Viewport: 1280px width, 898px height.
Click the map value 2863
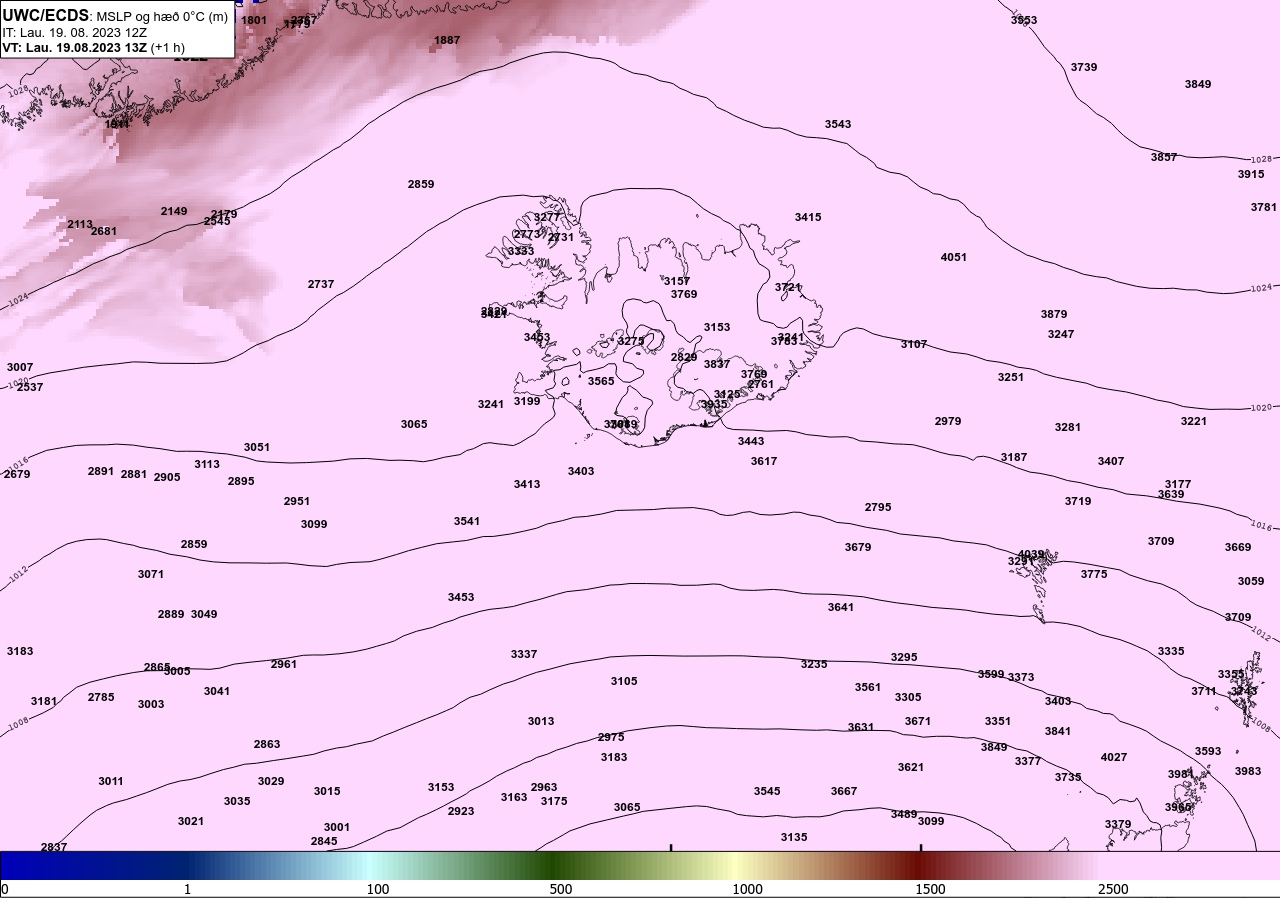(x=267, y=744)
